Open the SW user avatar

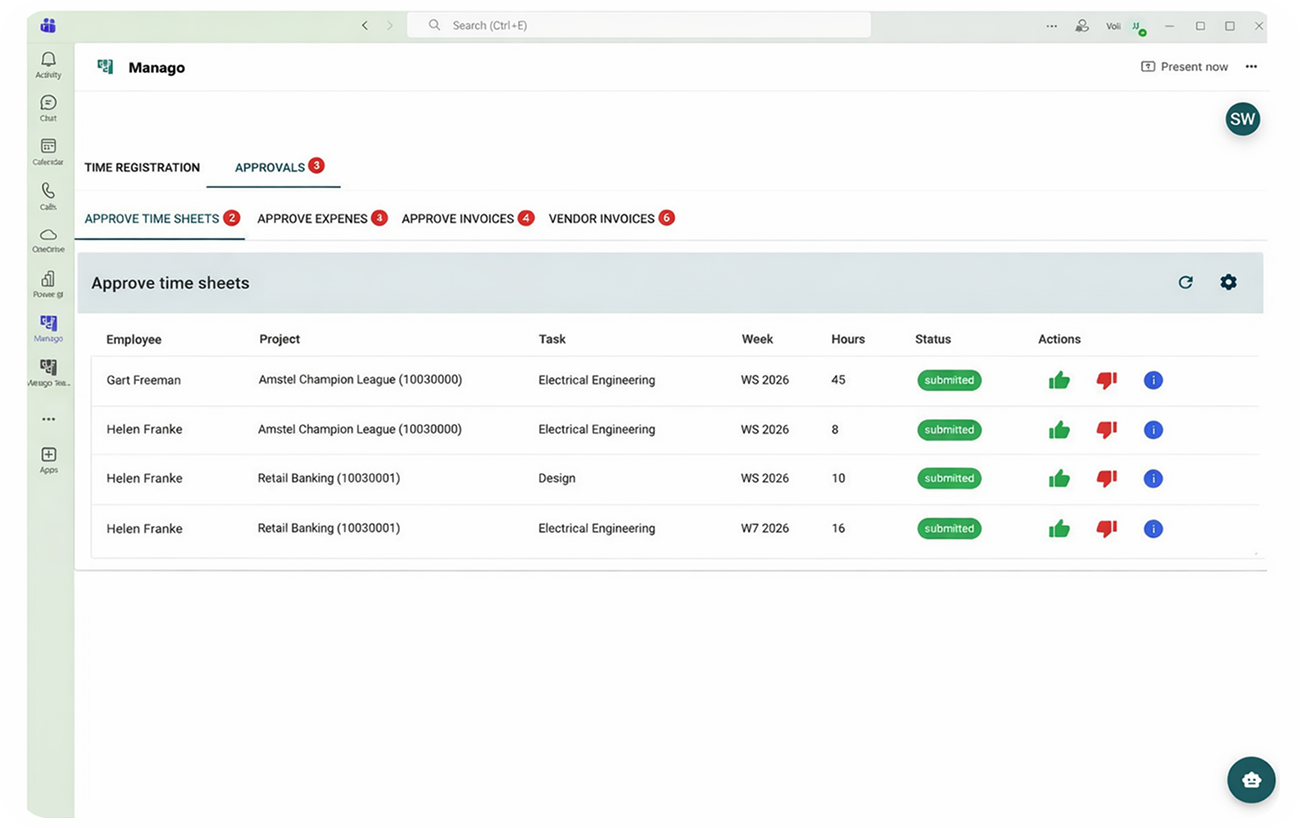1242,119
